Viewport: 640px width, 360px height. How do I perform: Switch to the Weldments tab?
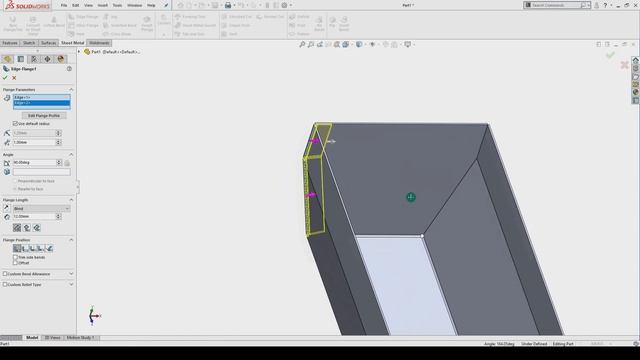99,43
